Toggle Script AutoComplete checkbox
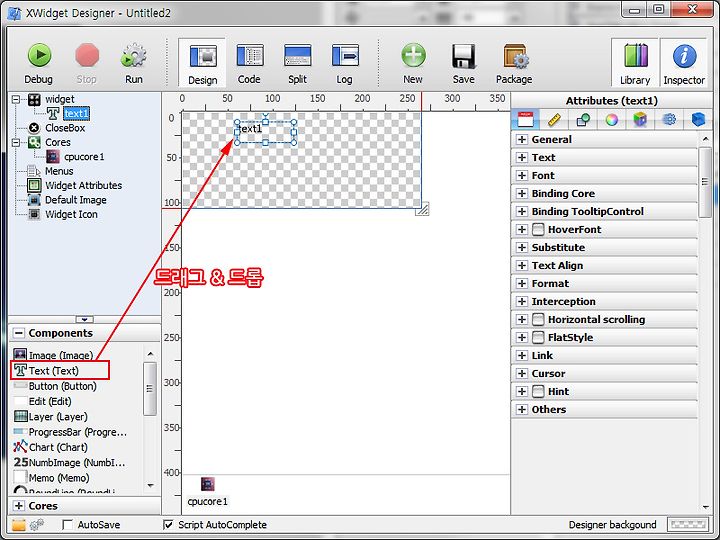This screenshot has height=540, width=720. [x=169, y=524]
